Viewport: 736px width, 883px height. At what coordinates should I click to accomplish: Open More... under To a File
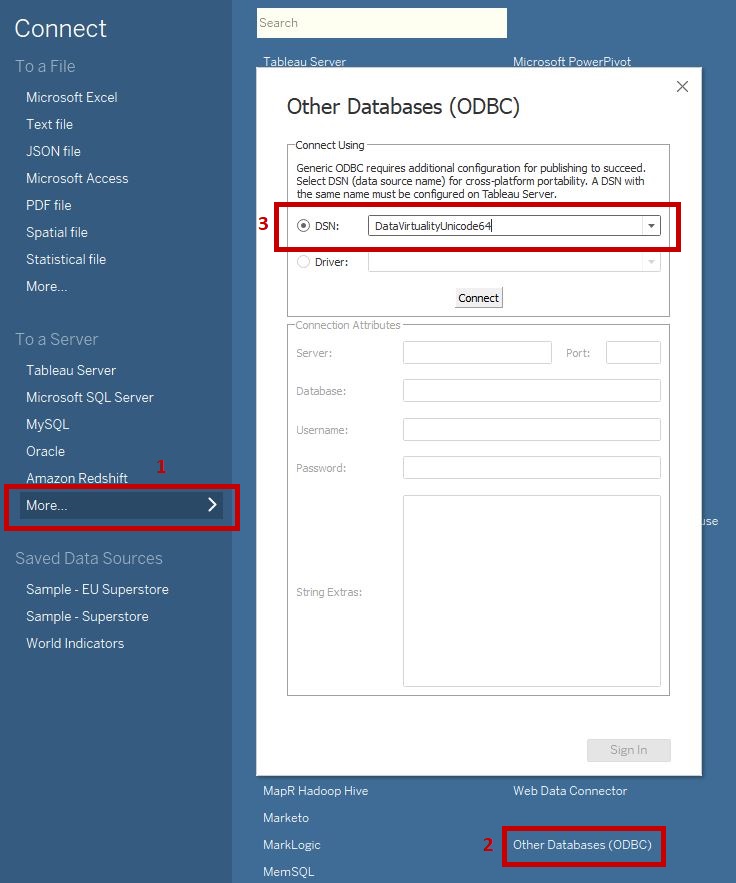coord(47,286)
